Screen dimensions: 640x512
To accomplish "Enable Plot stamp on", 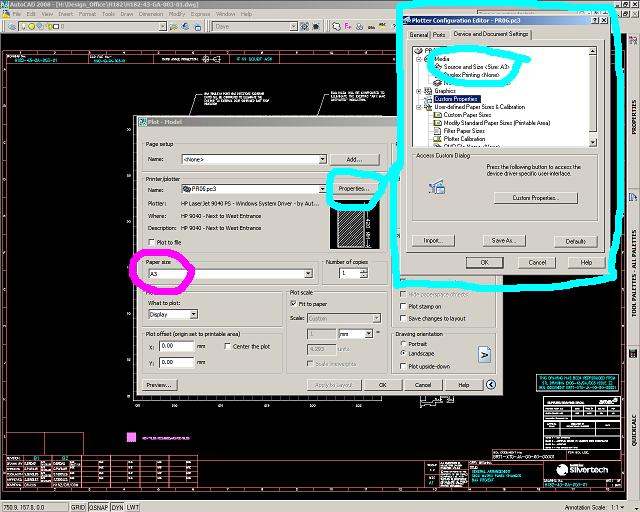I will point(403,306).
